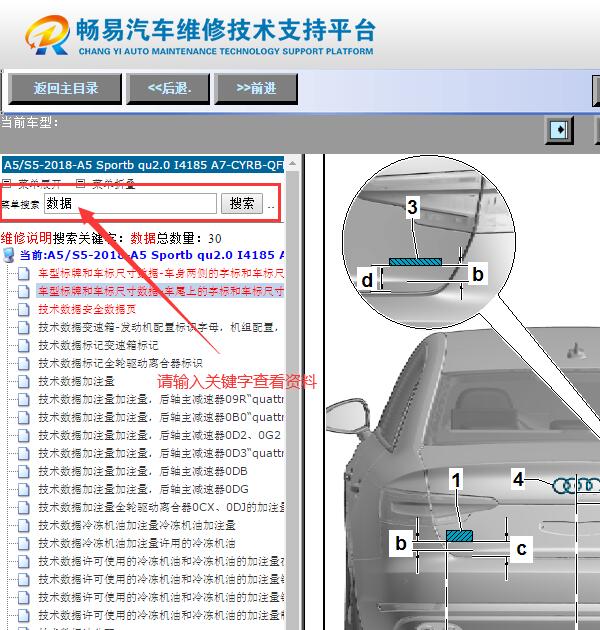600x630 pixels.
Task: Click the two-dot link after 搜索 button
Action: [271, 207]
